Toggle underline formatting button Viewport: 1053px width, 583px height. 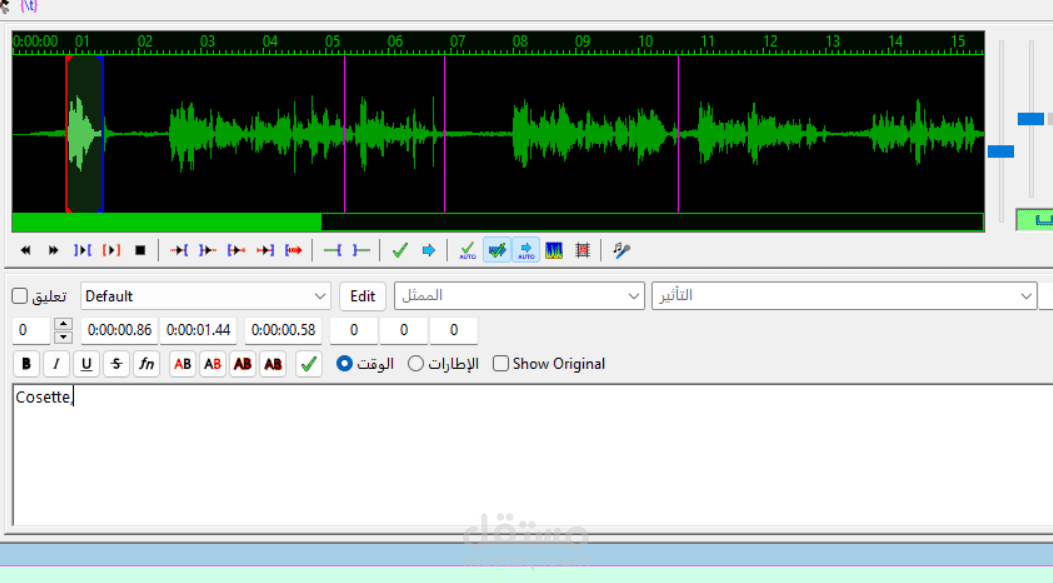87,364
